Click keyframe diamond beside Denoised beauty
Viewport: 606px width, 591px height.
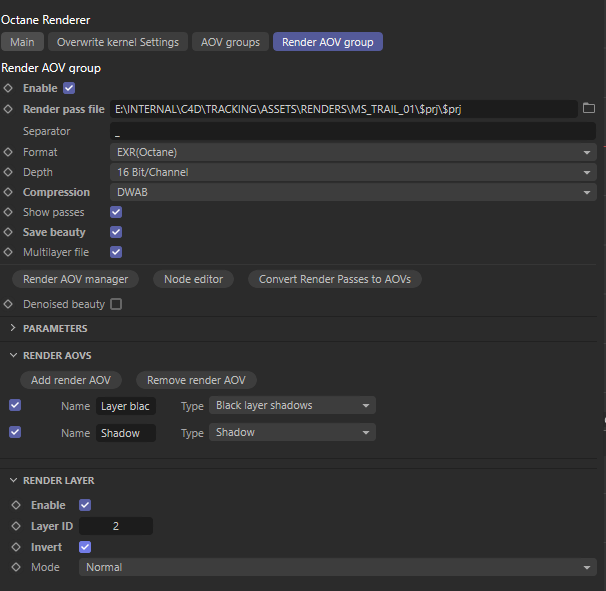tap(9, 304)
